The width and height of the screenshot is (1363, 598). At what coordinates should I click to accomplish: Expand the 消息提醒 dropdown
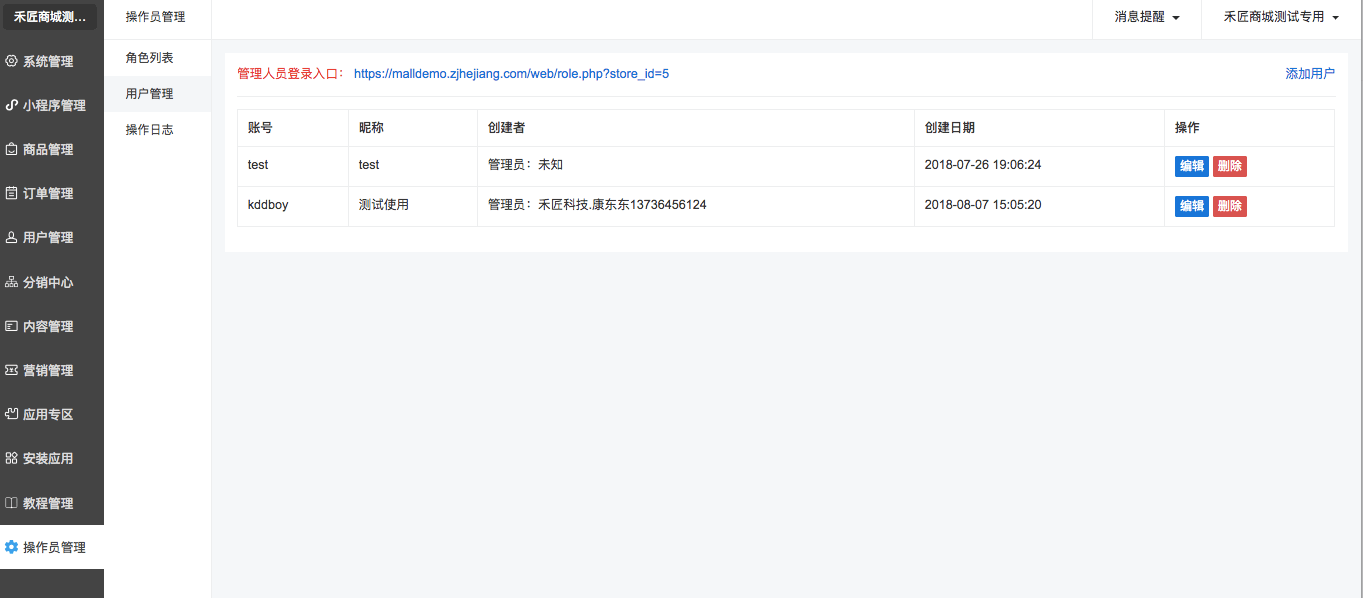1147,17
